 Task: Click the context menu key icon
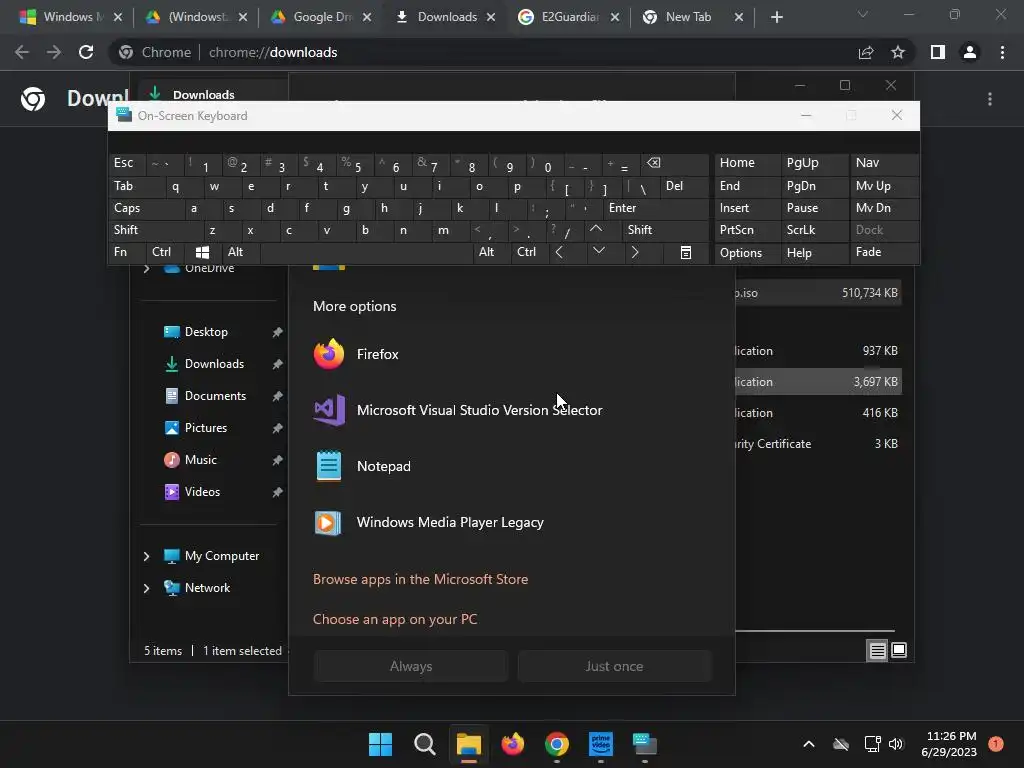click(686, 253)
